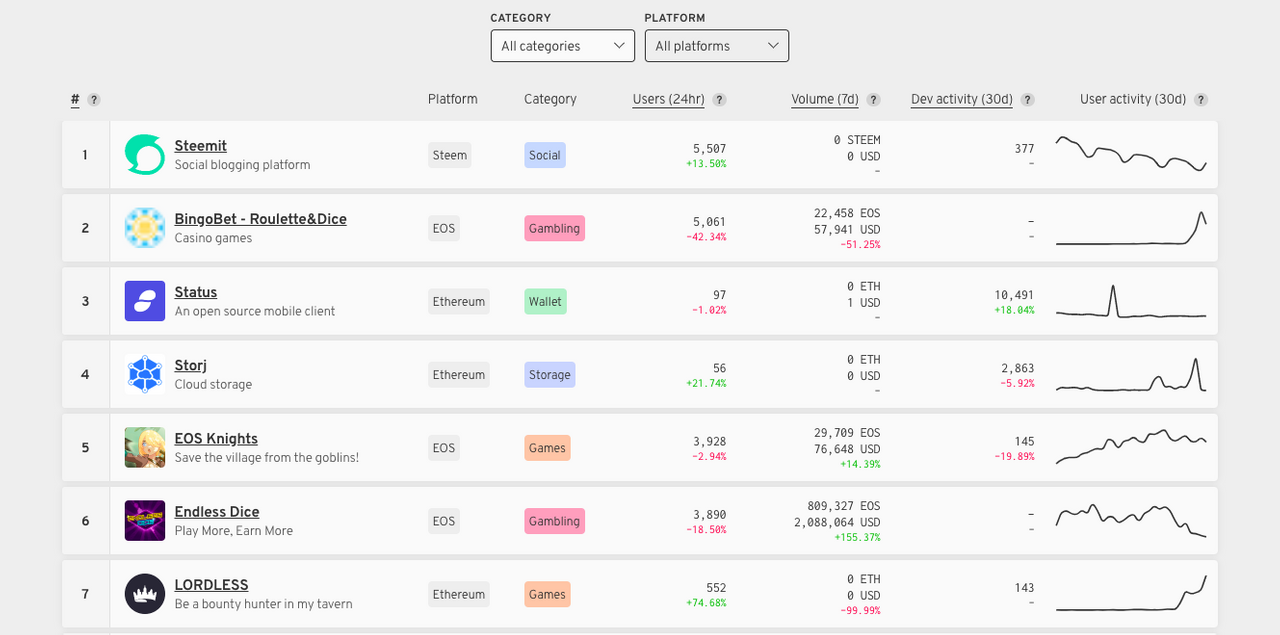Click the Games tag in EOS Knights row
Viewport: 1280px width, 635px height.
[547, 448]
